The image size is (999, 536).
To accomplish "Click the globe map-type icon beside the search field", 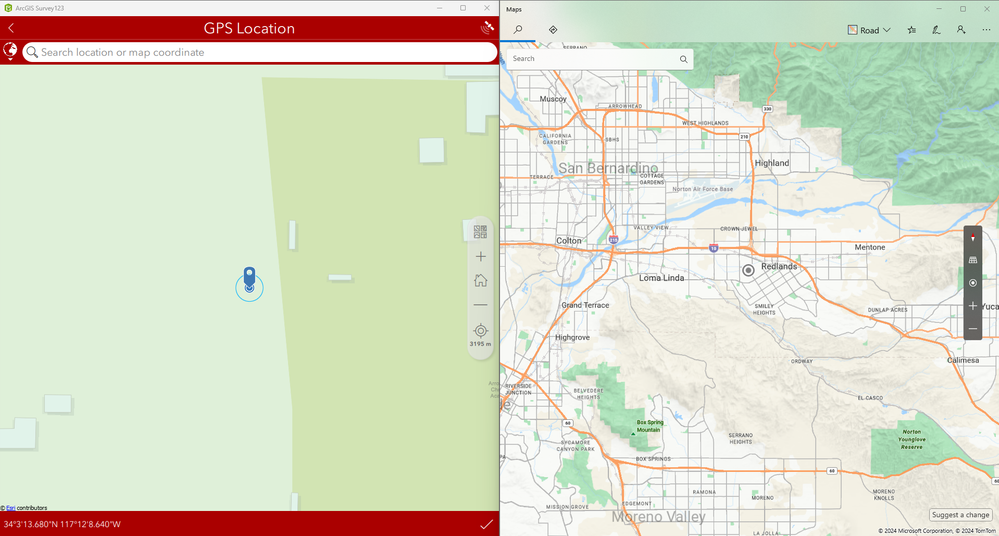I will tap(10, 52).
